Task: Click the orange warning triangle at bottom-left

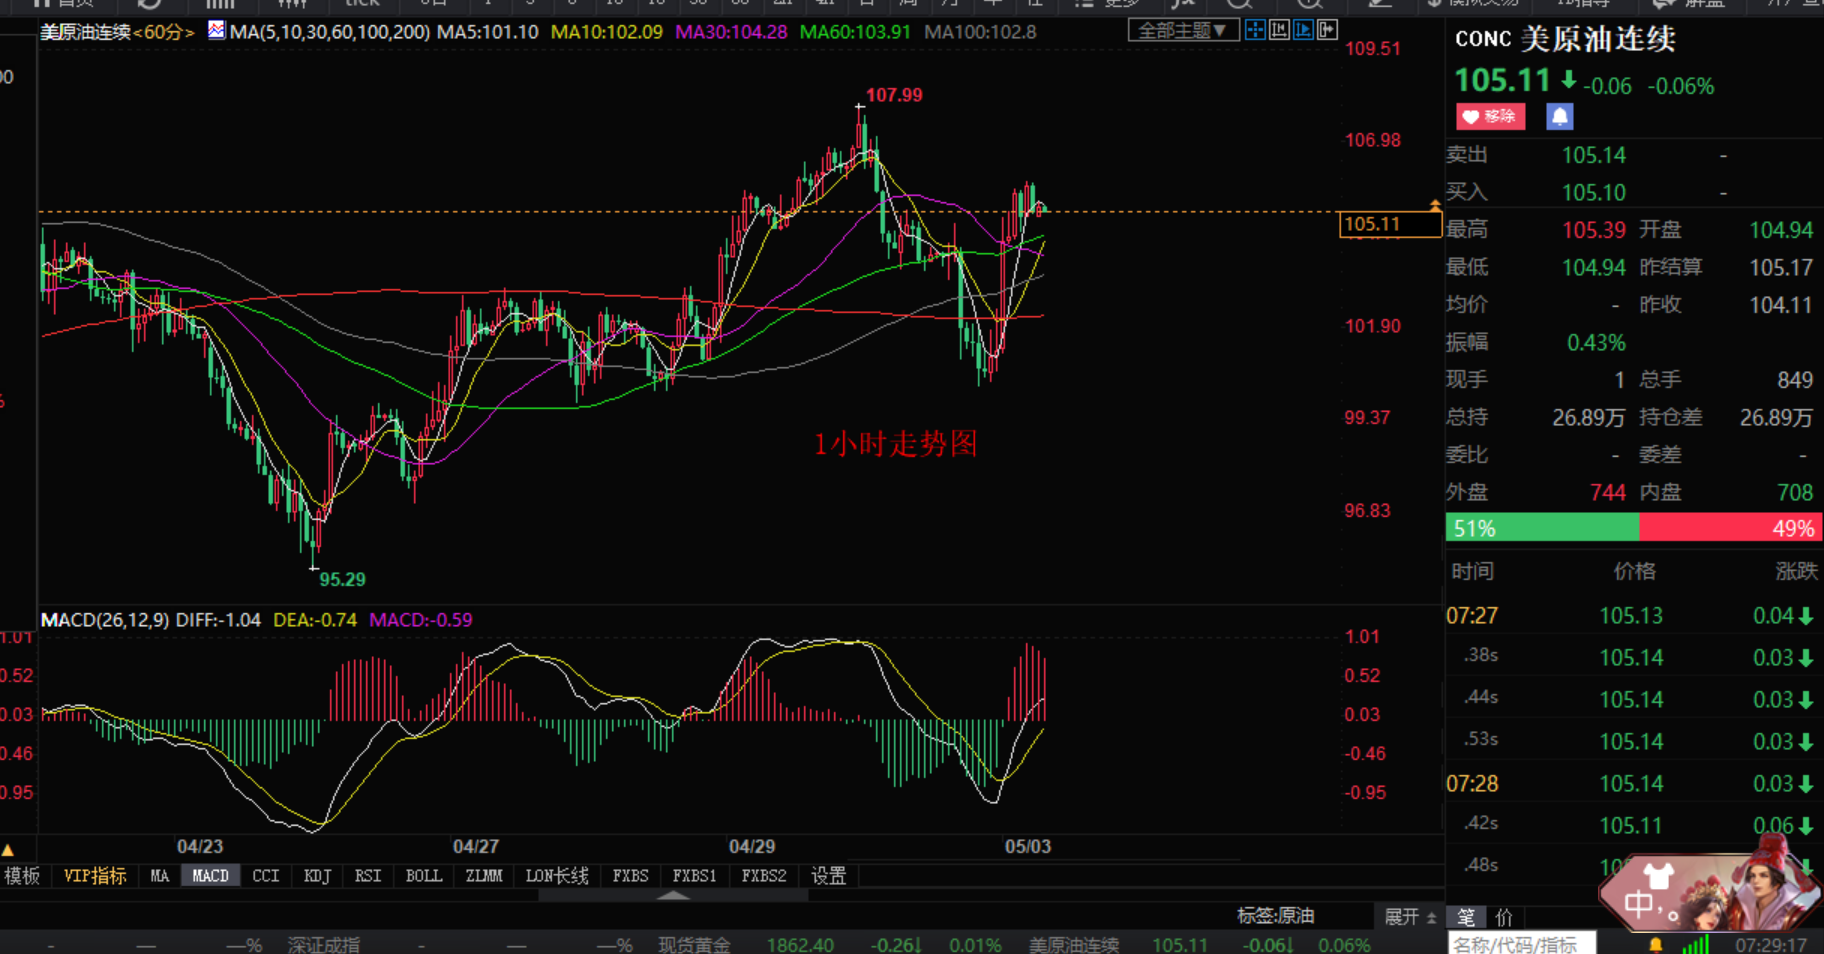Action: pos(8,850)
